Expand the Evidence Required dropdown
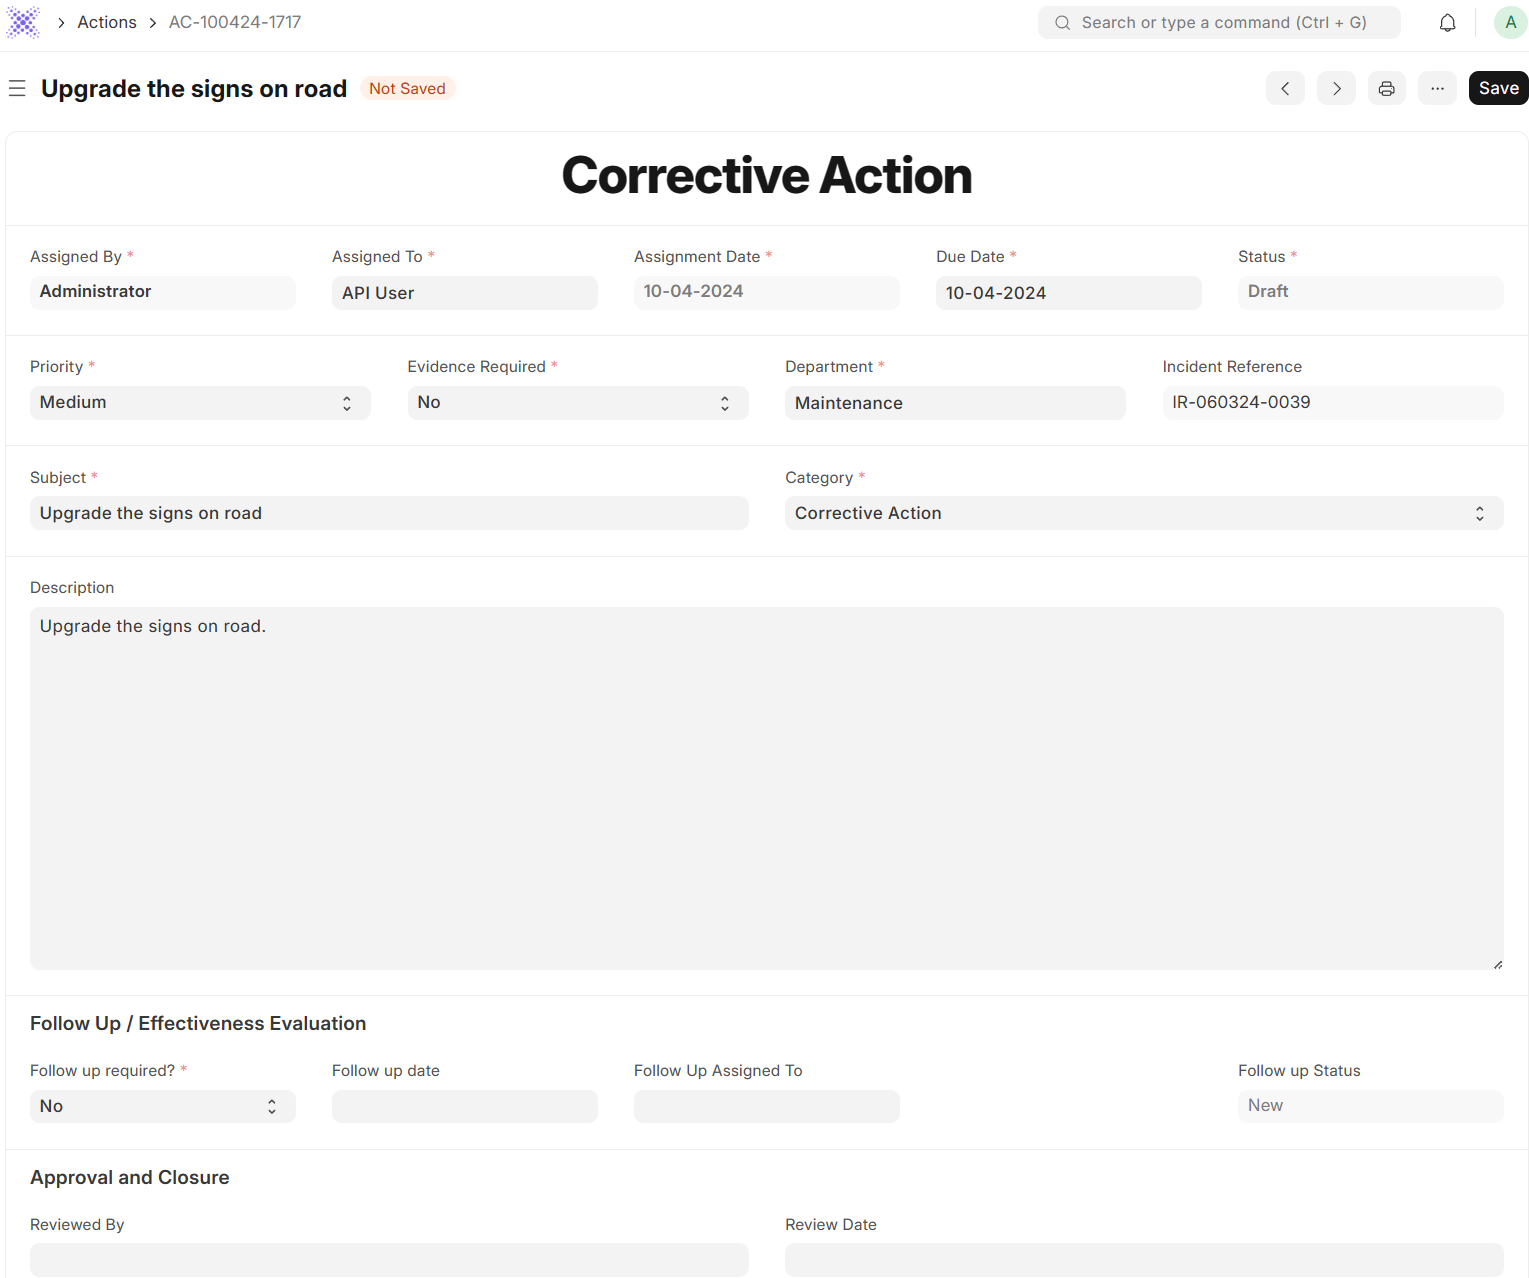Screen dimensions: 1529x1278 pos(577,402)
